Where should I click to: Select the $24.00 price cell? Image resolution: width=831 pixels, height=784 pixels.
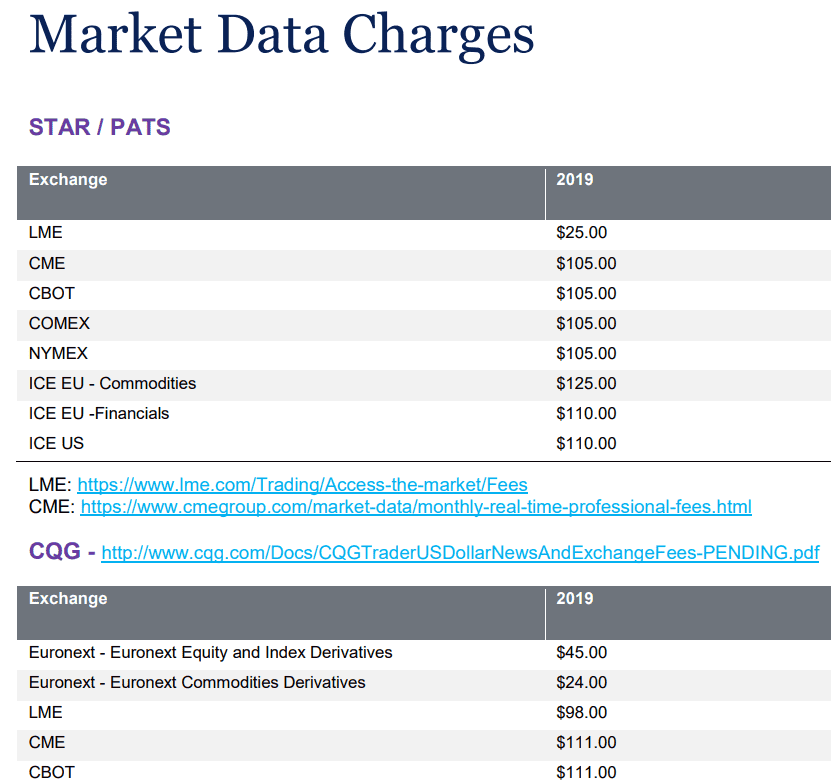point(581,683)
